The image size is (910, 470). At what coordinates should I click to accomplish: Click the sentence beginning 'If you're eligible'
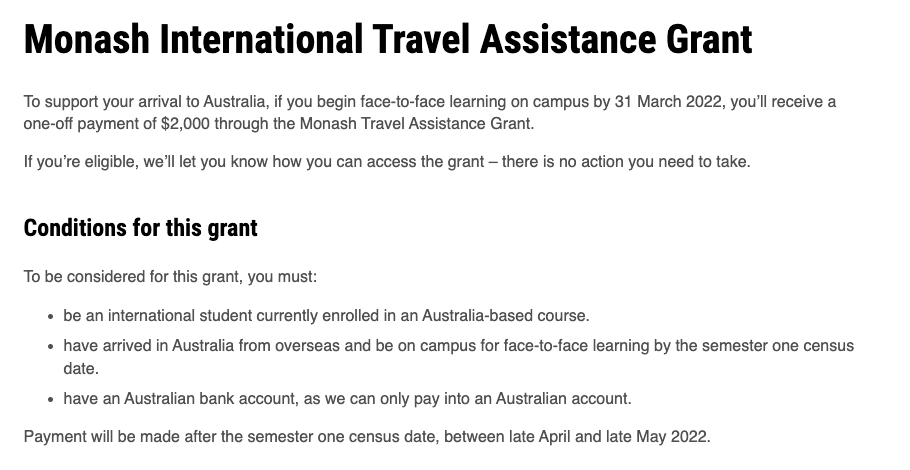(387, 161)
